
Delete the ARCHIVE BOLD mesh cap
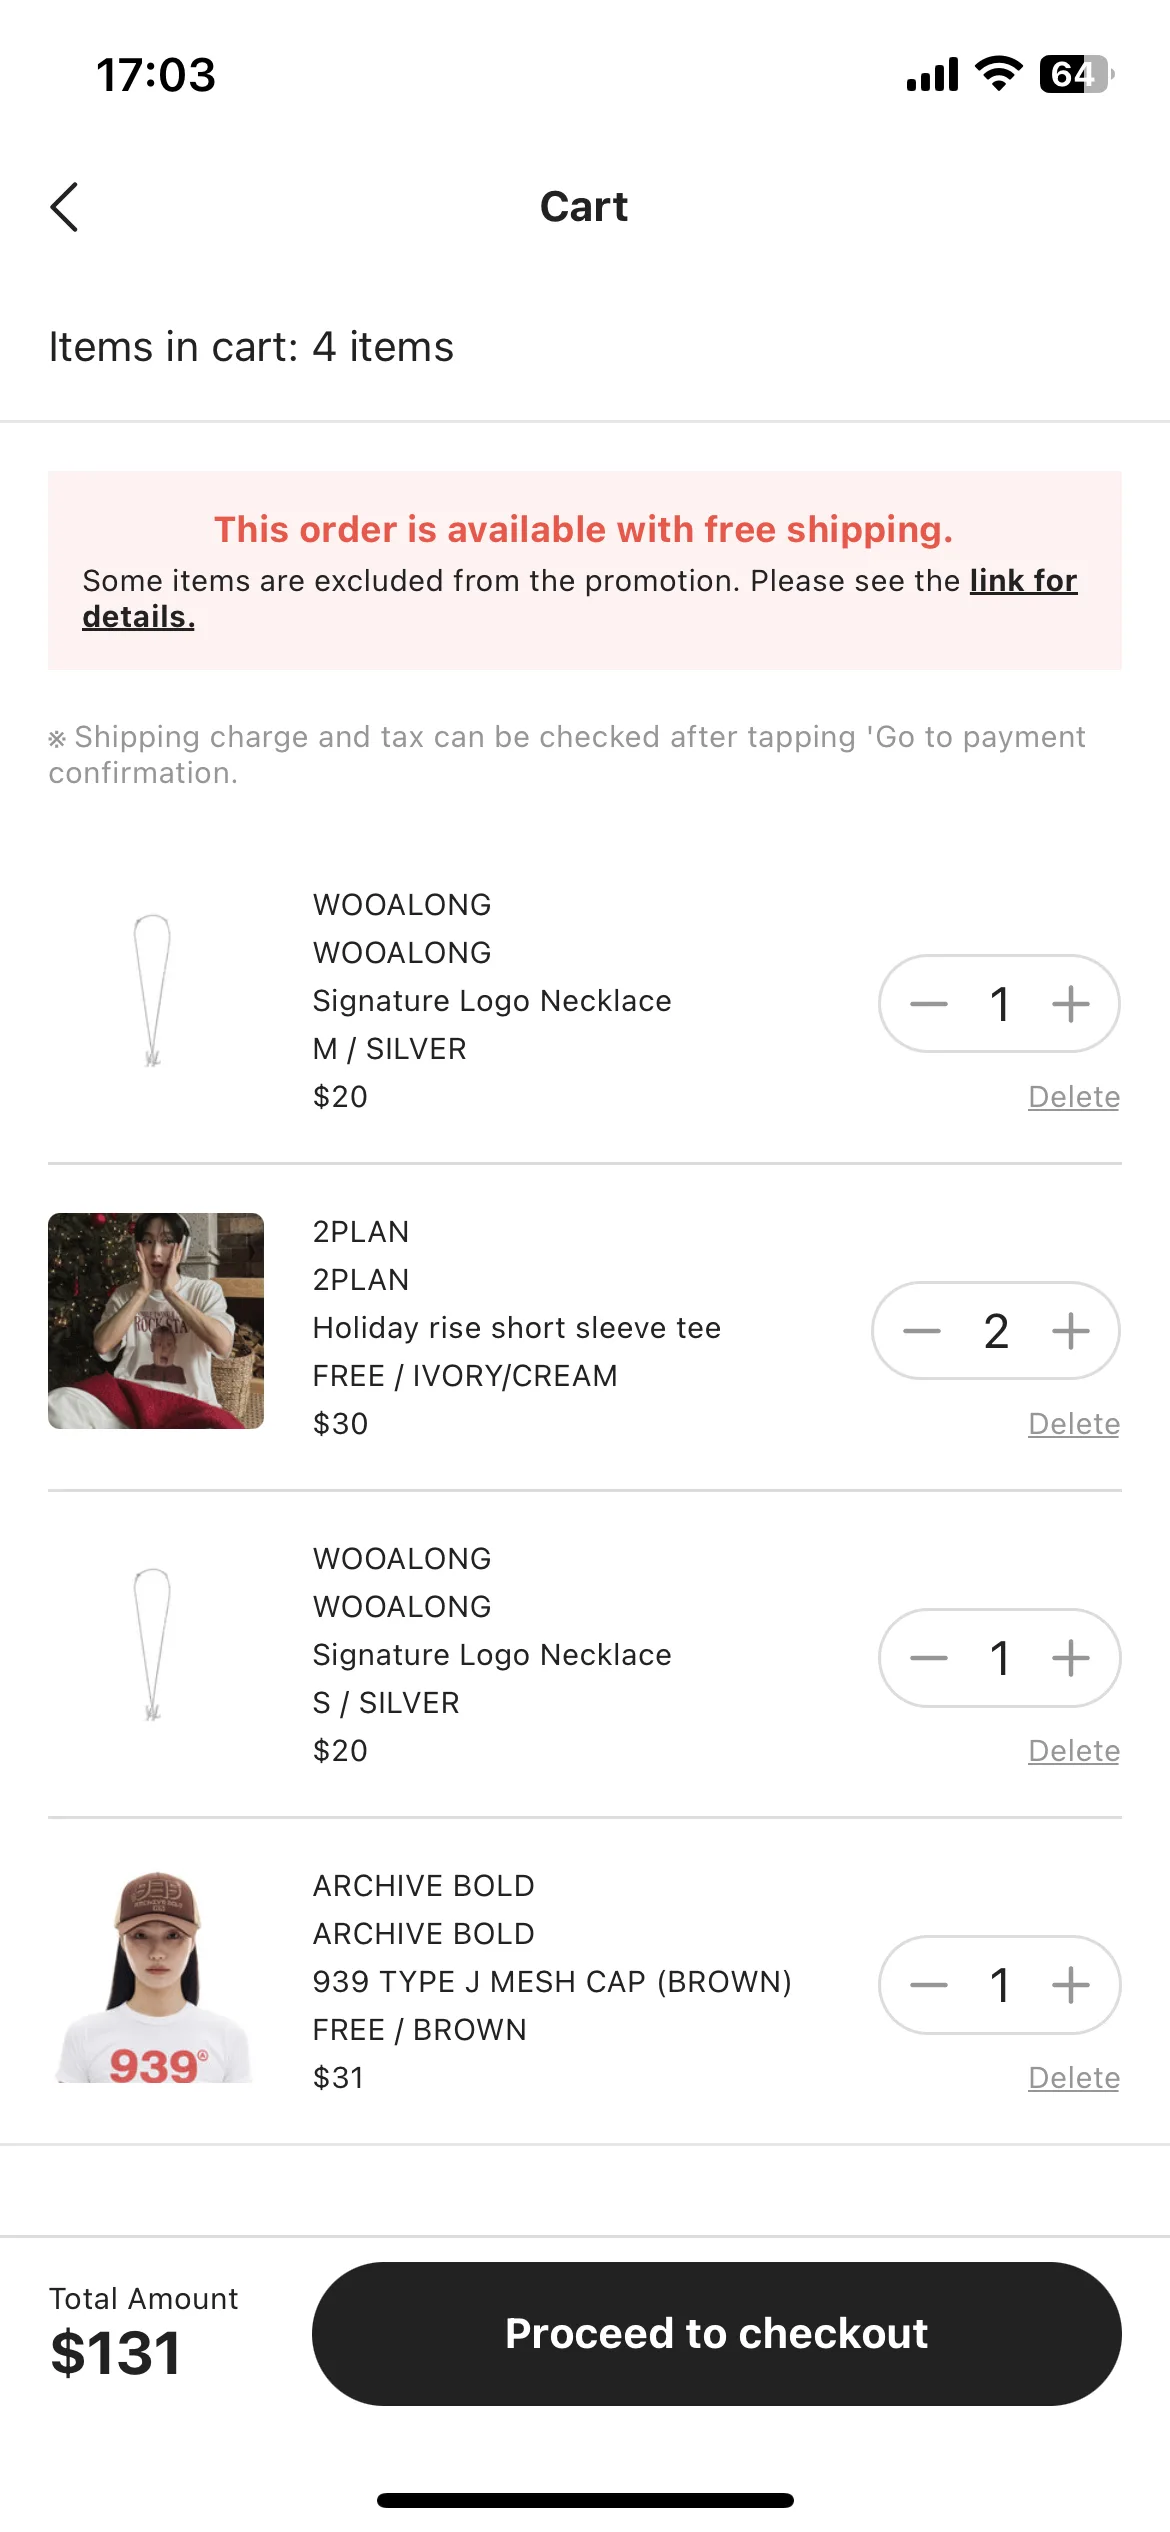(1074, 2078)
